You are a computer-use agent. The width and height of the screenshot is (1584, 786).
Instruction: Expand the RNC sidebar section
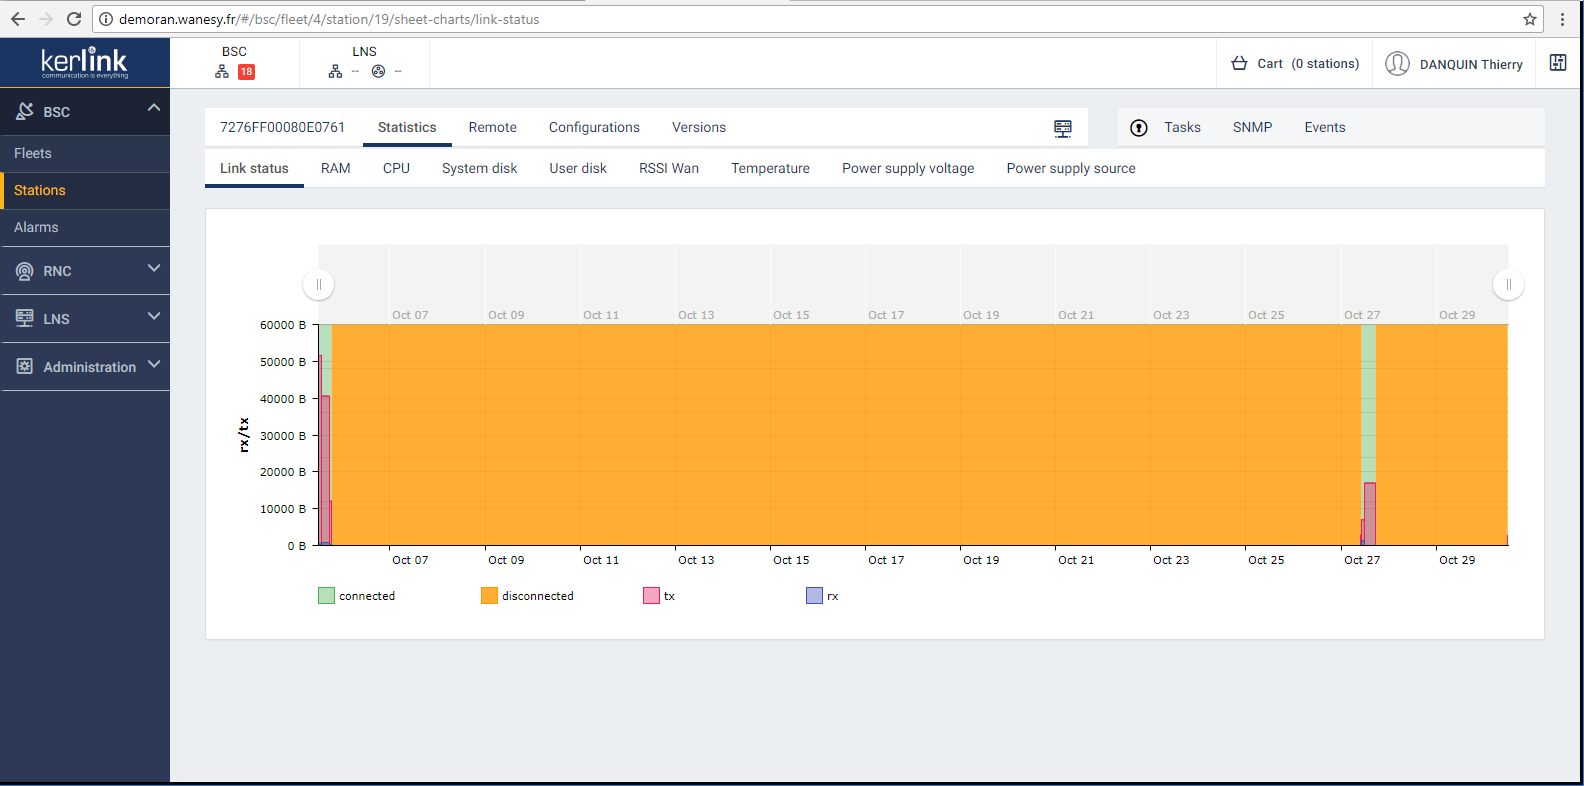(x=153, y=268)
